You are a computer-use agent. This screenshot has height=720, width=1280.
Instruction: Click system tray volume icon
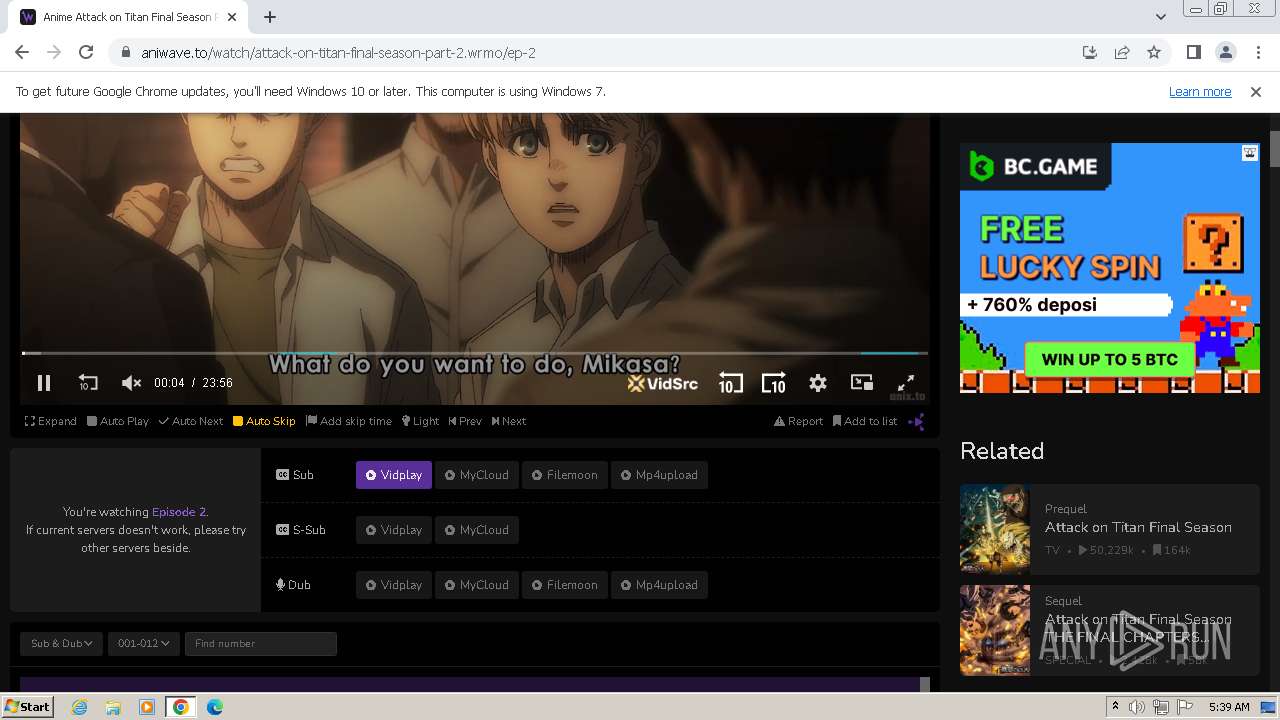[x=1137, y=707]
